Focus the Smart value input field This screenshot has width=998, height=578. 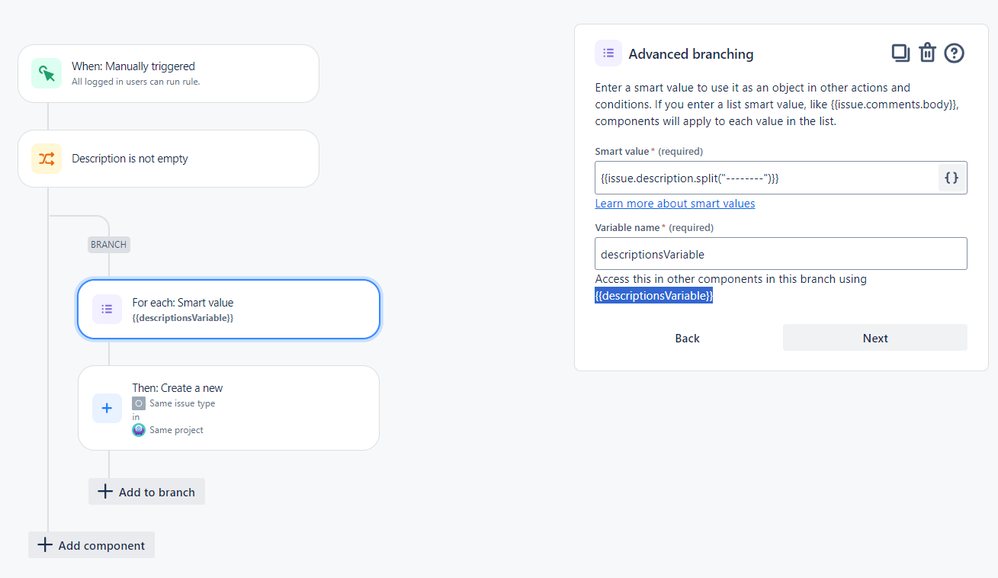(x=766, y=178)
